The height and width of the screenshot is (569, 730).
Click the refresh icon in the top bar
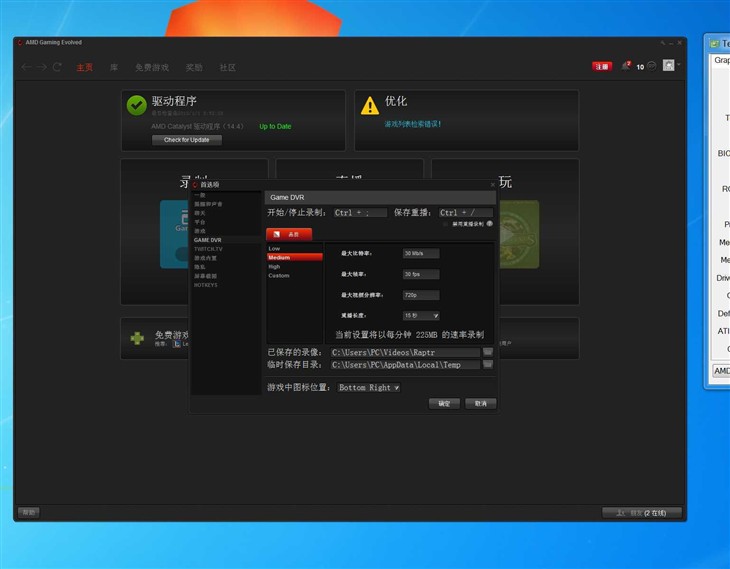click(x=57, y=67)
